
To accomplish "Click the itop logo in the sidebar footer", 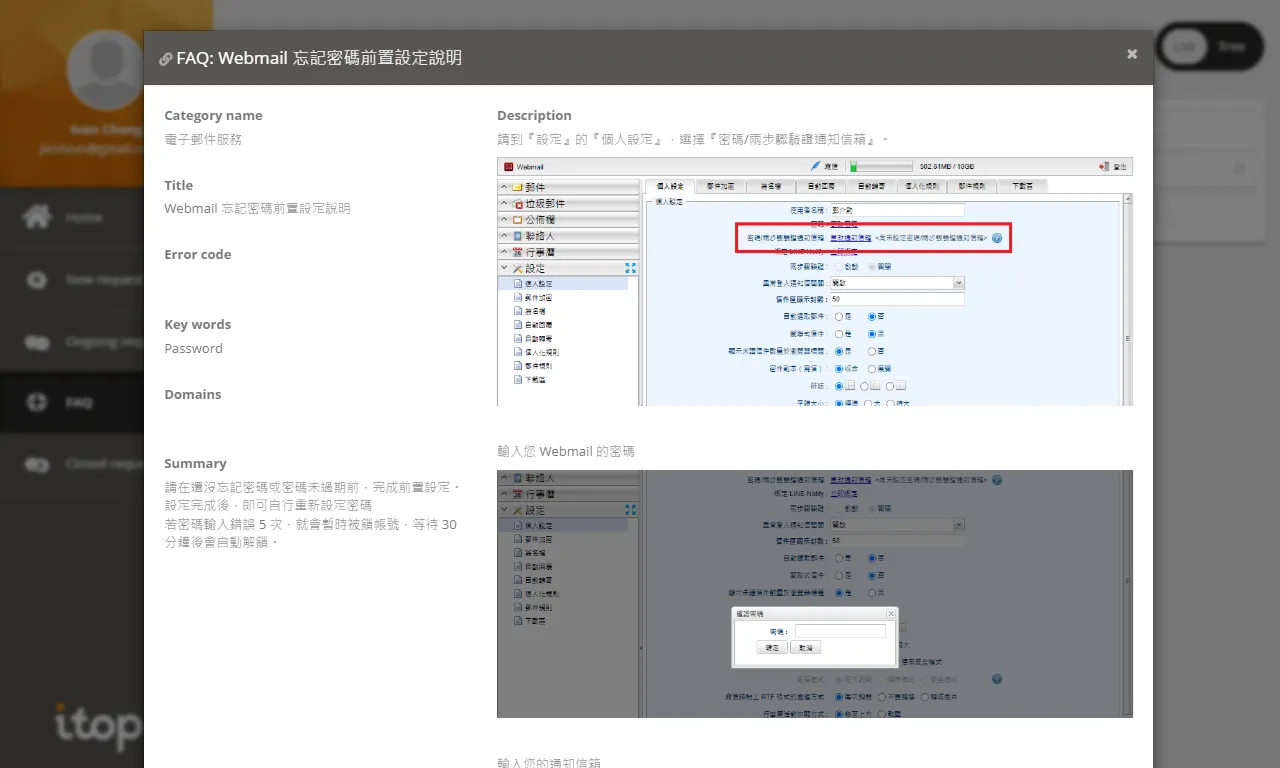I will tap(98, 727).
